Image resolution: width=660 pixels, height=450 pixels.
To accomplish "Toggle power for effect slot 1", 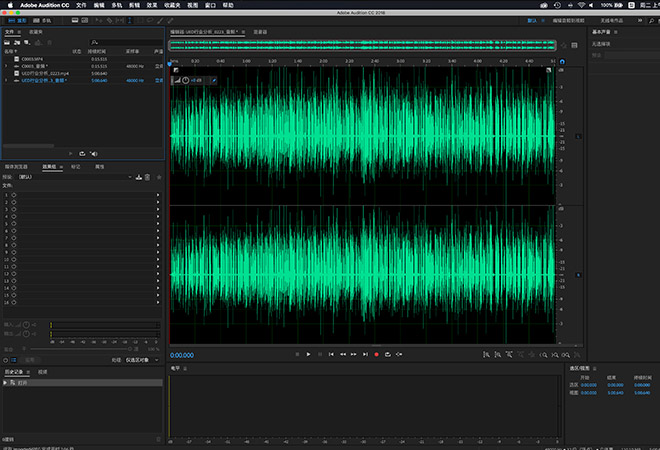I will [x=14, y=196].
